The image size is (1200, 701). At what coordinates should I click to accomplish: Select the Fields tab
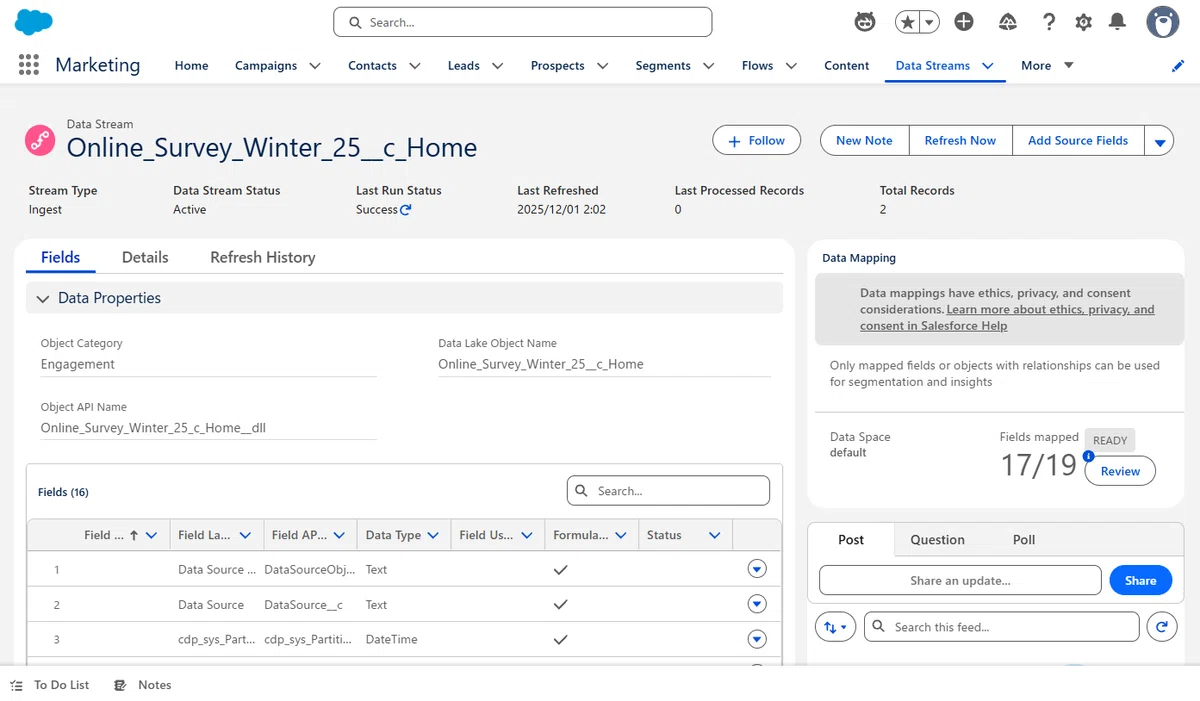click(x=60, y=257)
